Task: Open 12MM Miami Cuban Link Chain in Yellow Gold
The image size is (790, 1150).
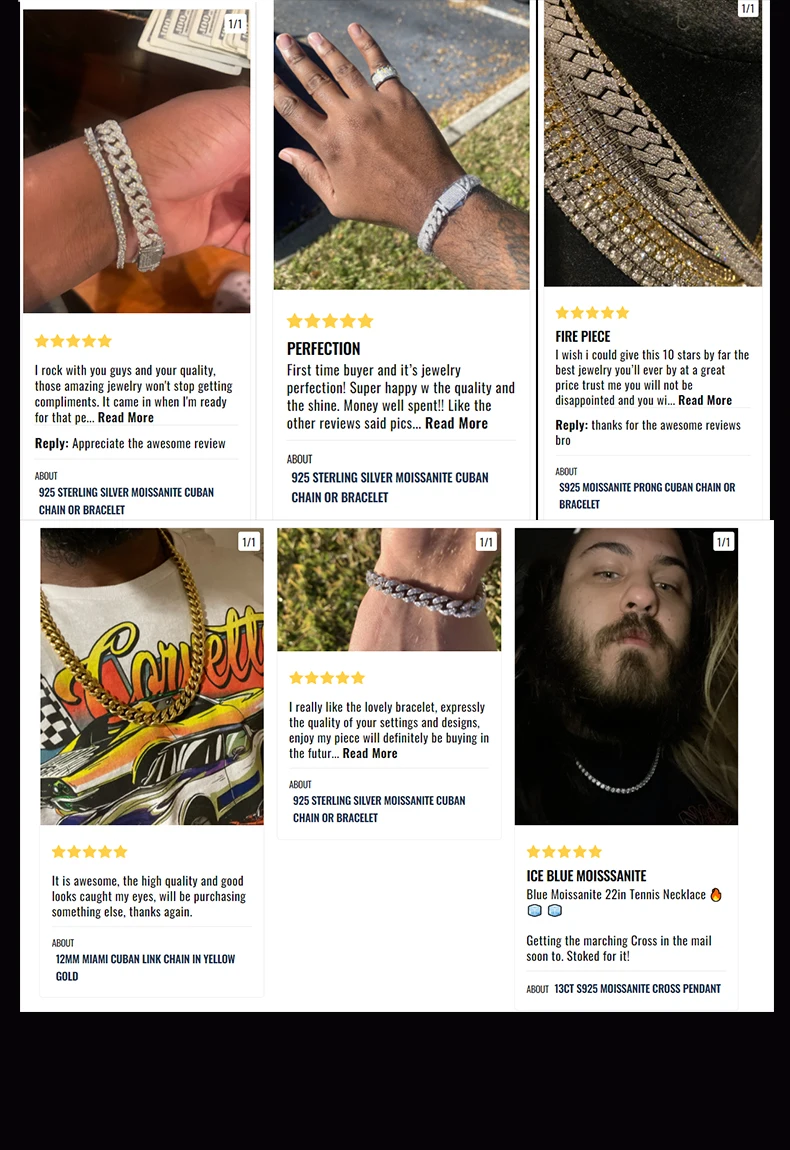Action: pos(145,967)
